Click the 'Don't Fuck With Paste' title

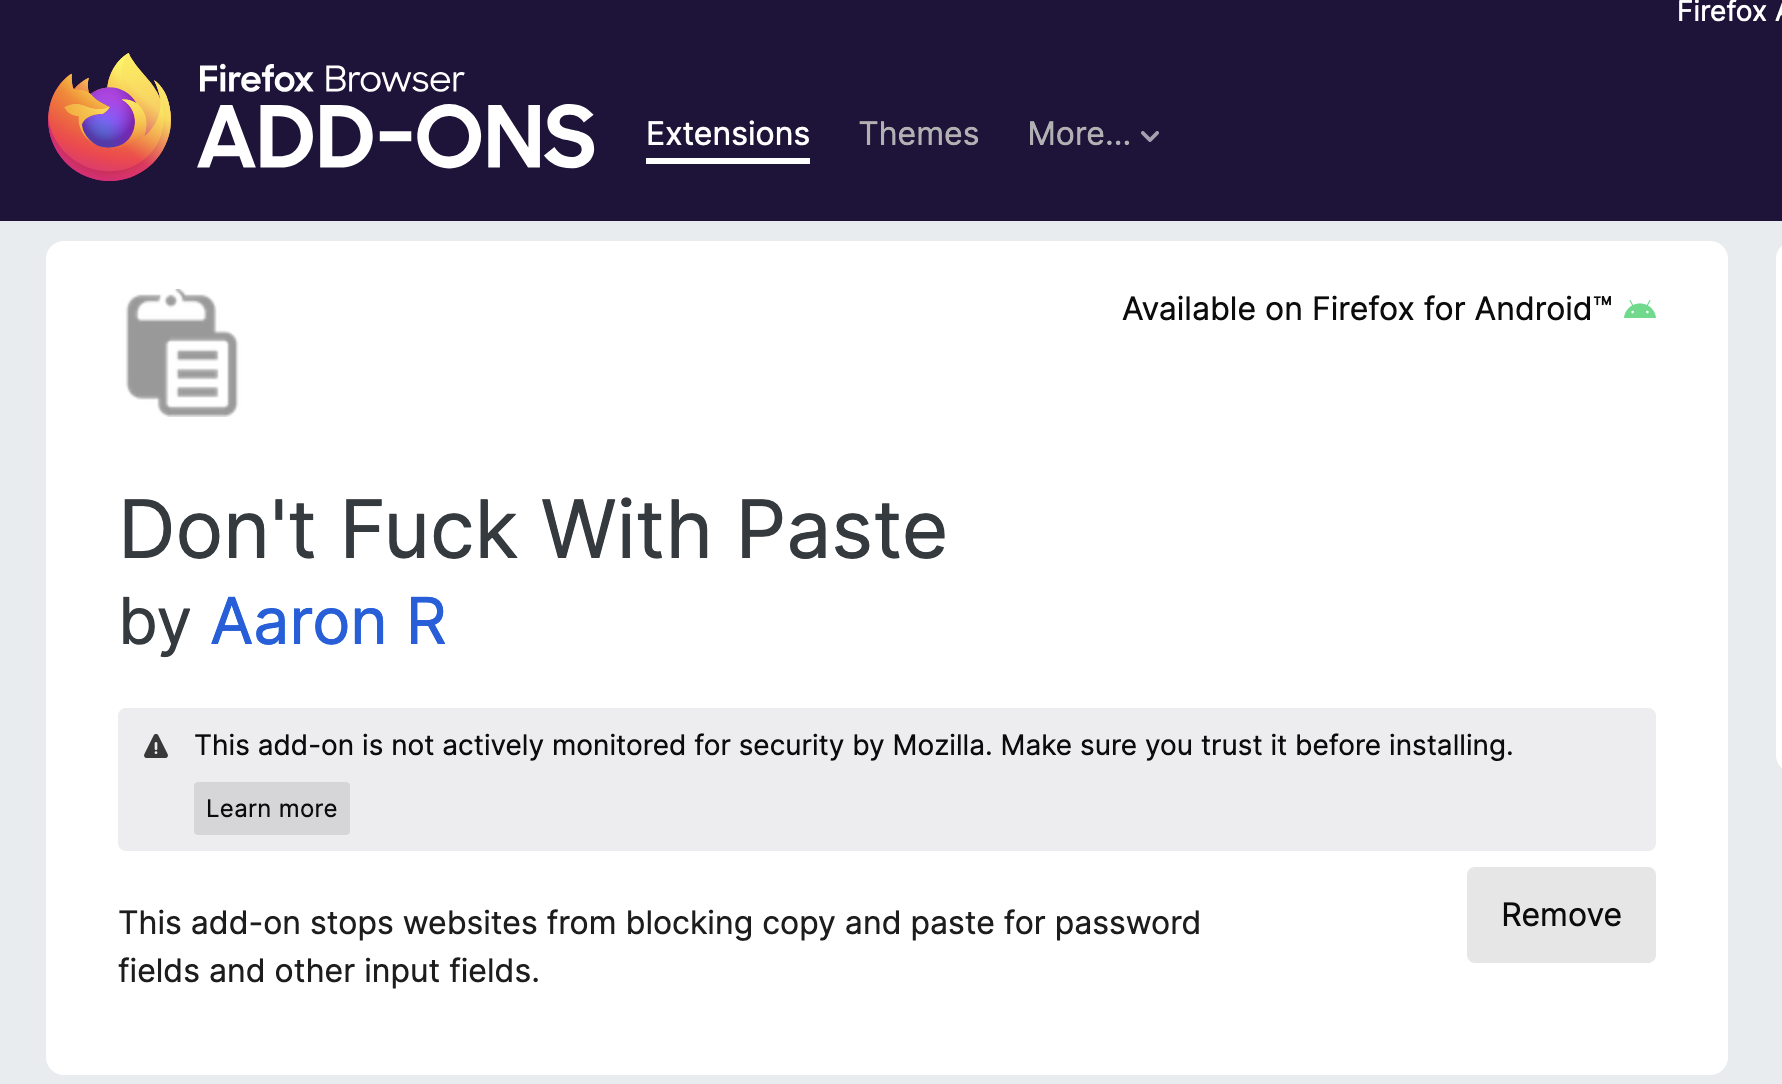pos(532,529)
